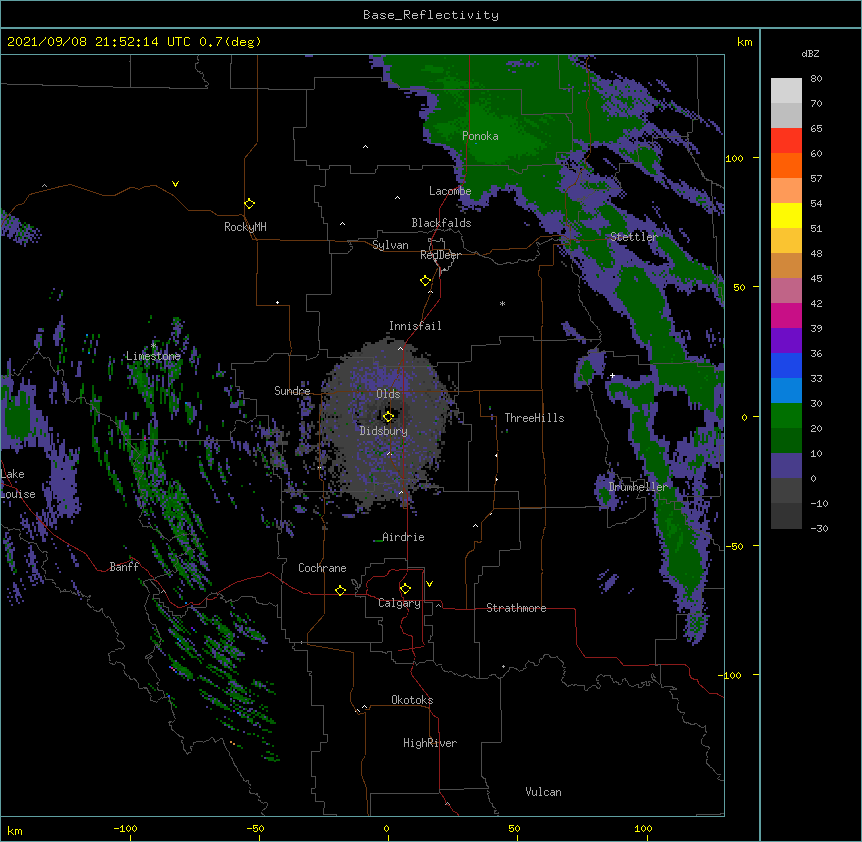
Task: Click the -50 tick label on the right axis
Action: 734,546
